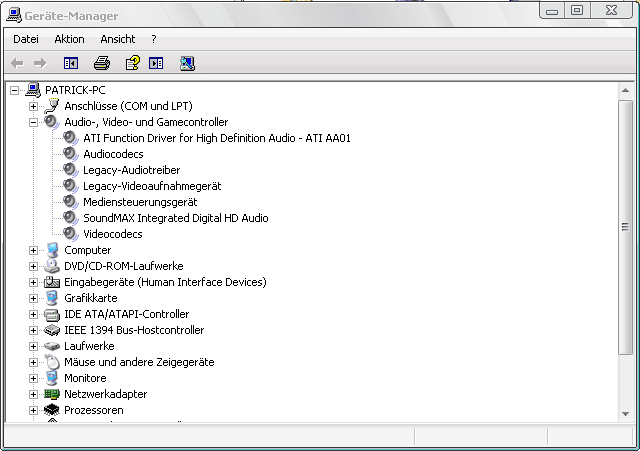Click the Anschlüsse (COM und LPT) port icon
The width and height of the screenshot is (640, 451).
pyautogui.click(x=52, y=106)
